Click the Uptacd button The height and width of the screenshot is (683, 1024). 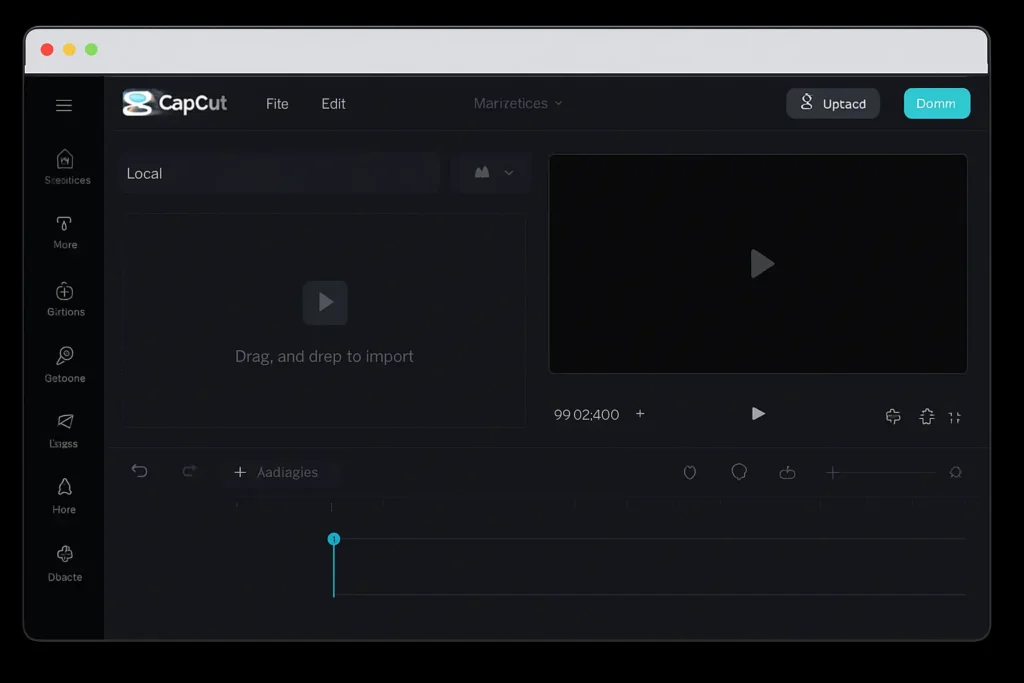coord(833,104)
